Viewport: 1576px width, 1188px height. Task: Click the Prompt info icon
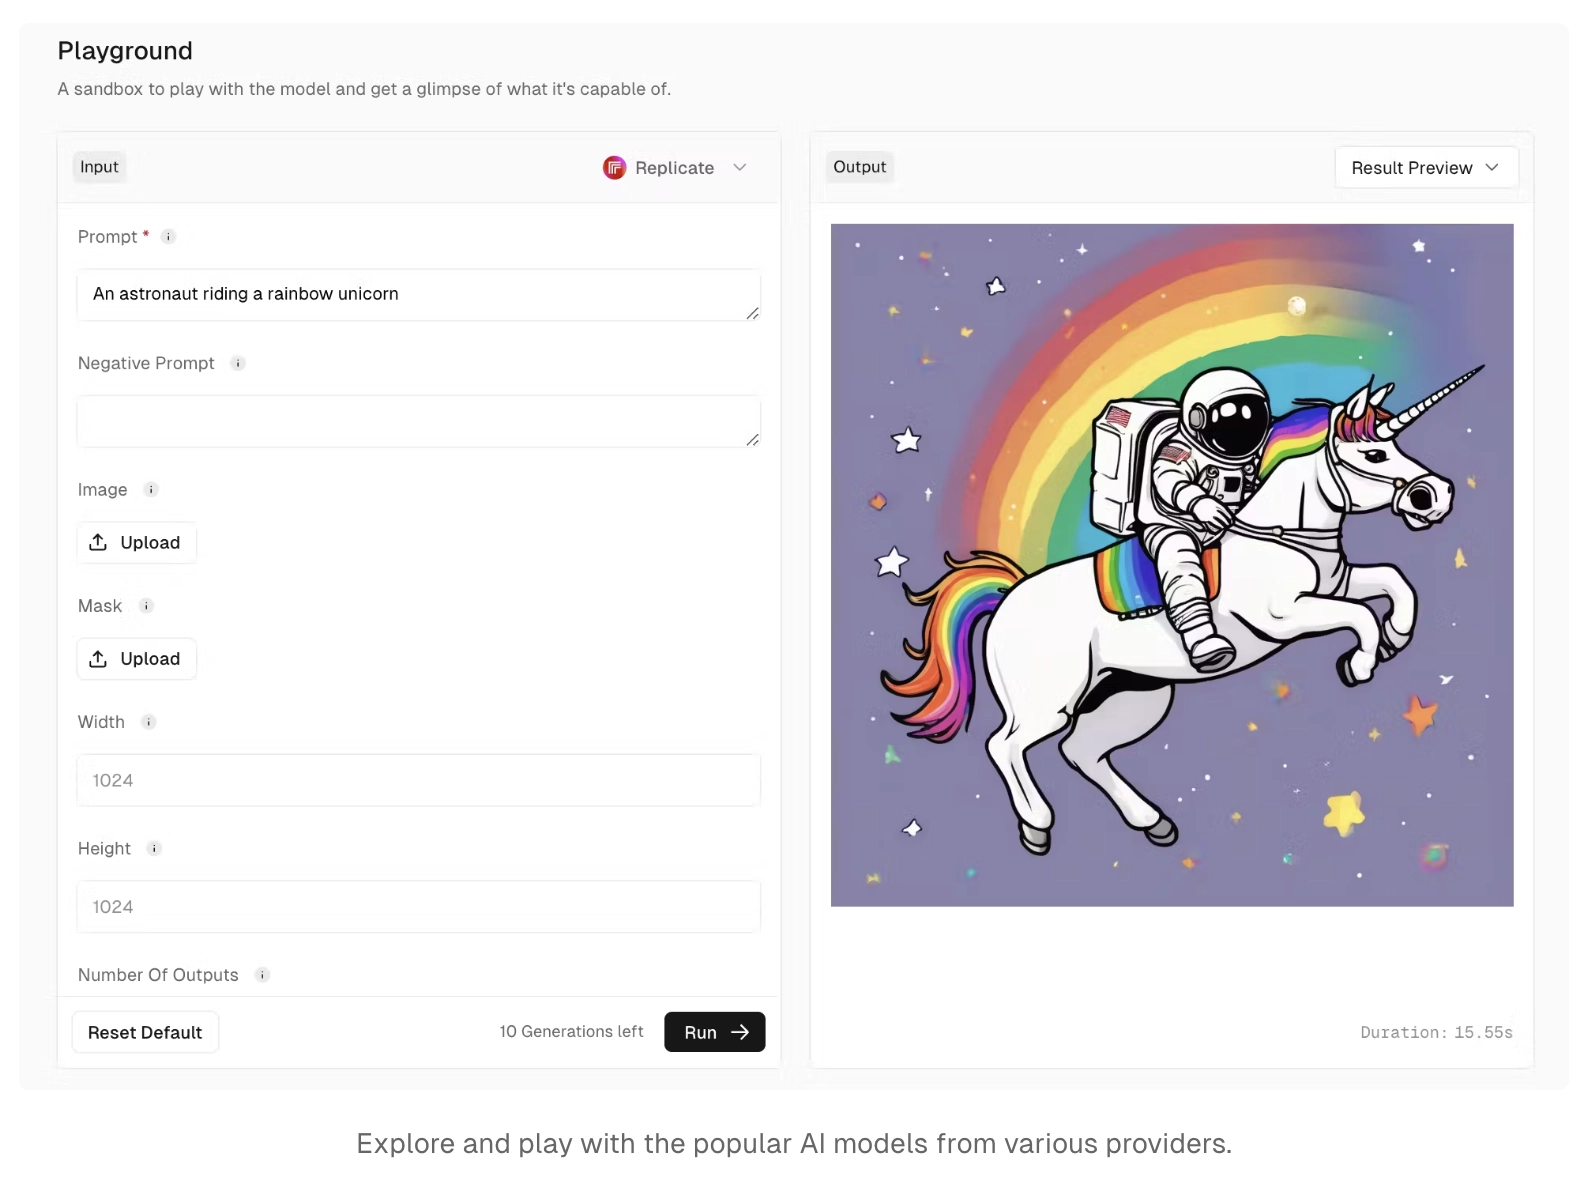(x=168, y=237)
